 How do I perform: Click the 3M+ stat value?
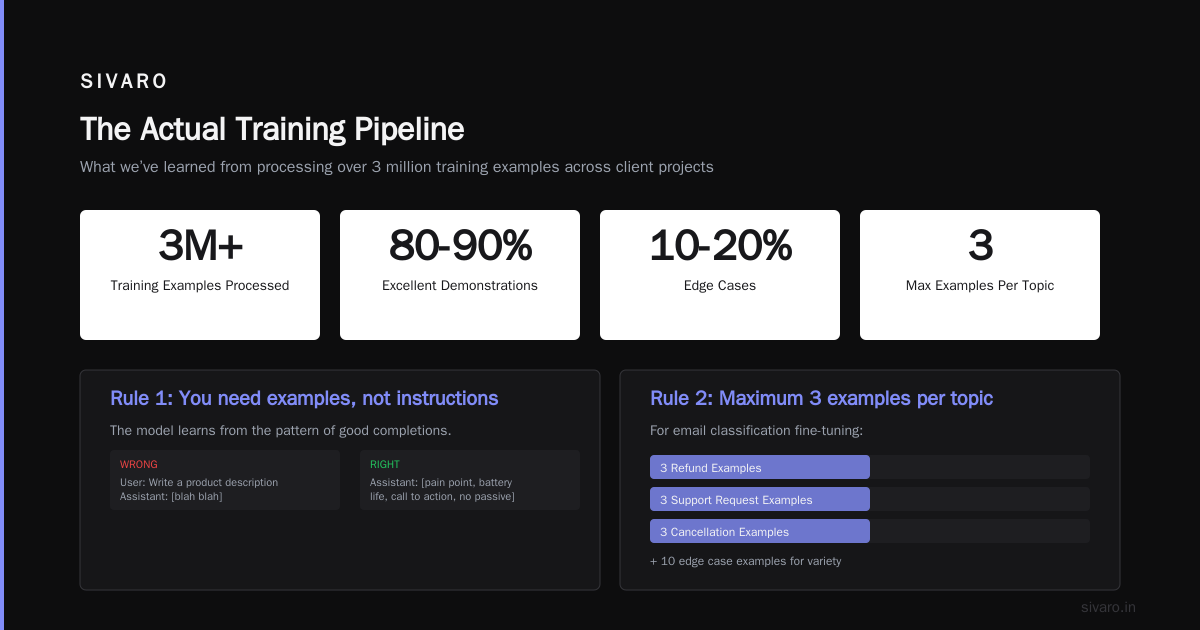click(x=200, y=245)
